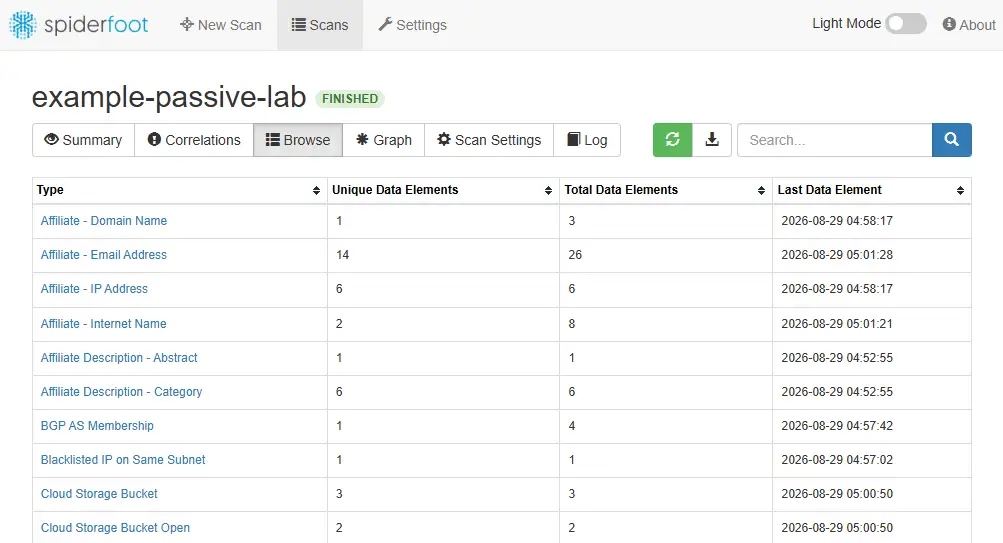1003x543 pixels.
Task: Open the Graph tab
Action: (384, 140)
